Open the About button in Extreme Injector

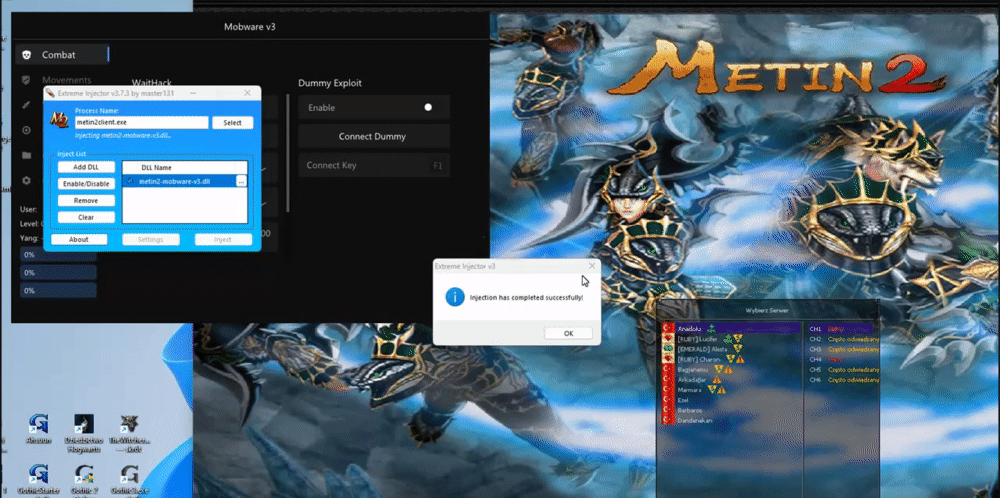coord(79,240)
